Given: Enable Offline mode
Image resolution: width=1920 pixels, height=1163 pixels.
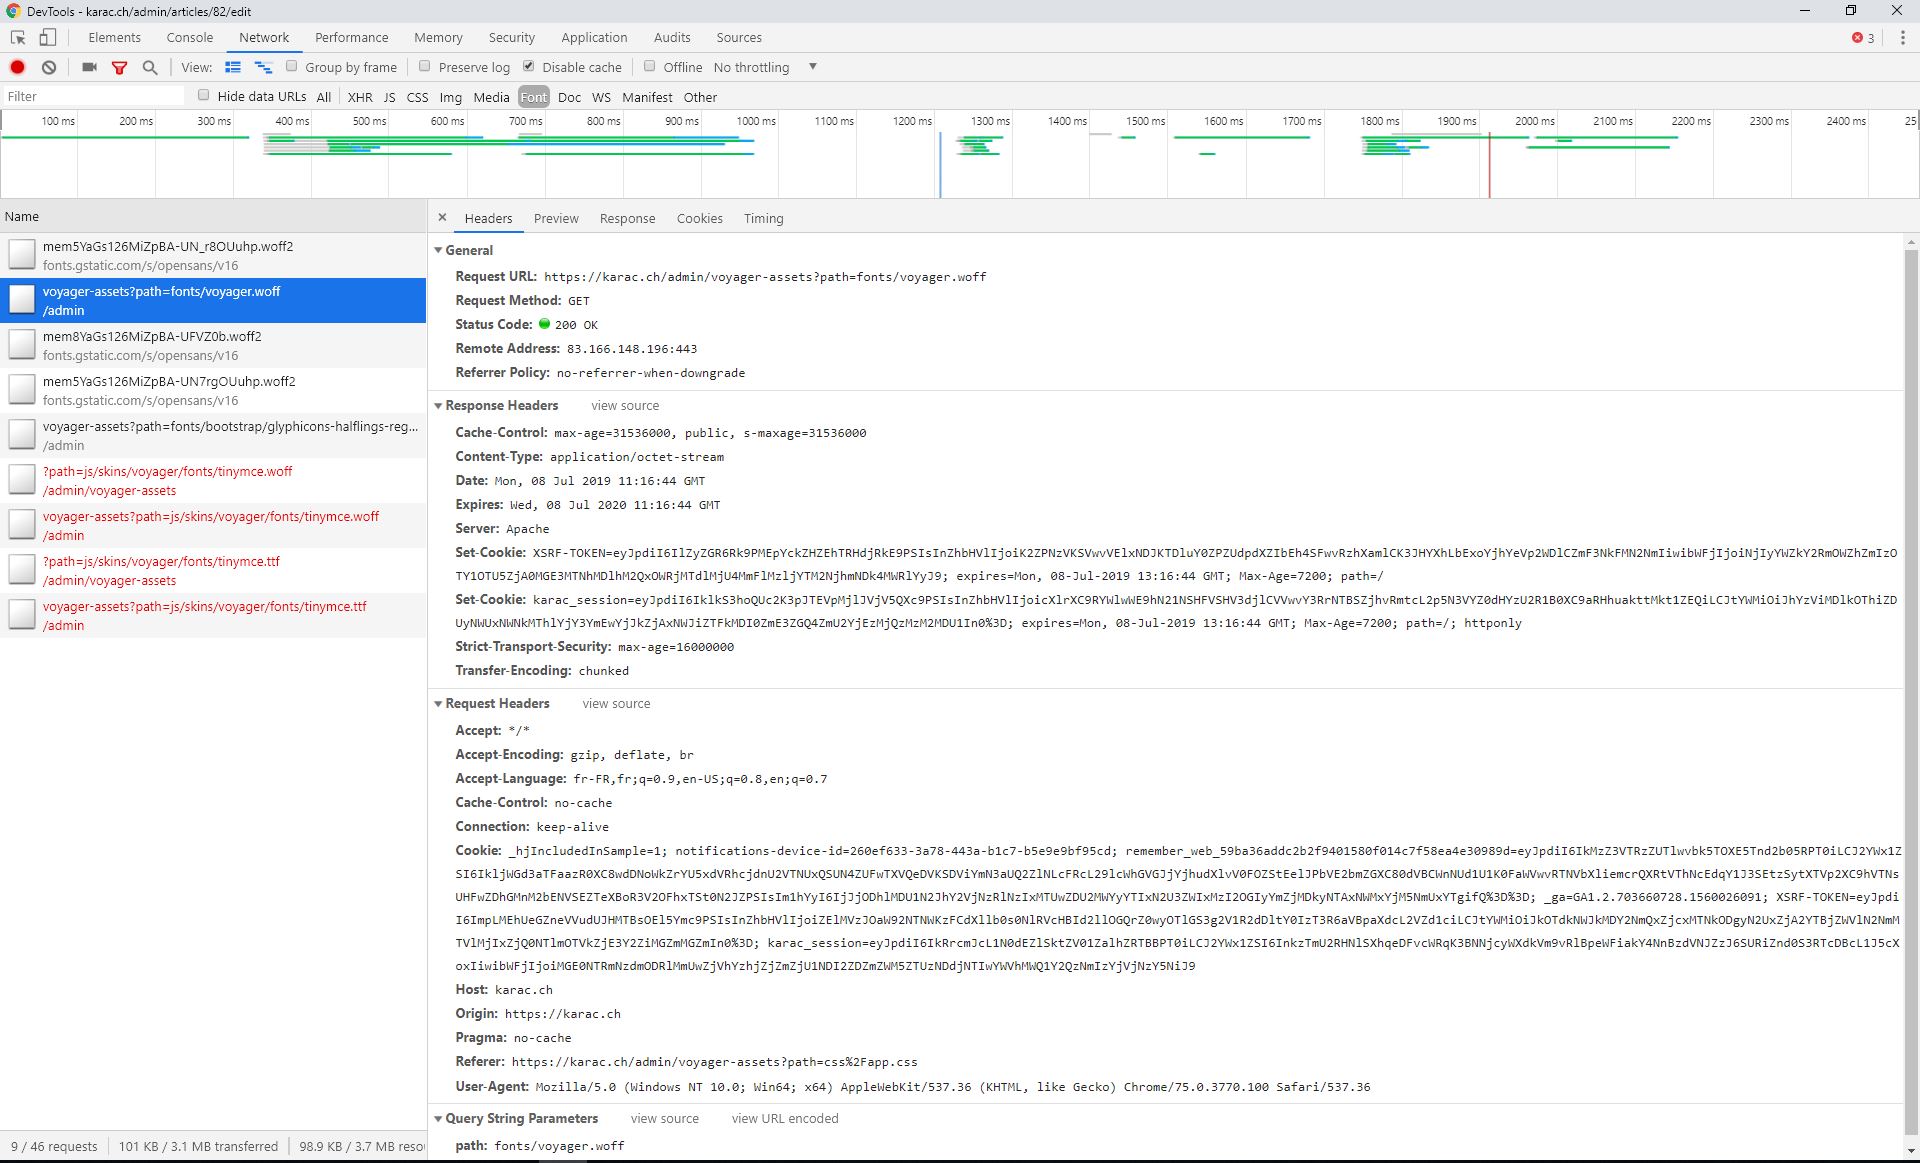Looking at the screenshot, I should 650,66.
